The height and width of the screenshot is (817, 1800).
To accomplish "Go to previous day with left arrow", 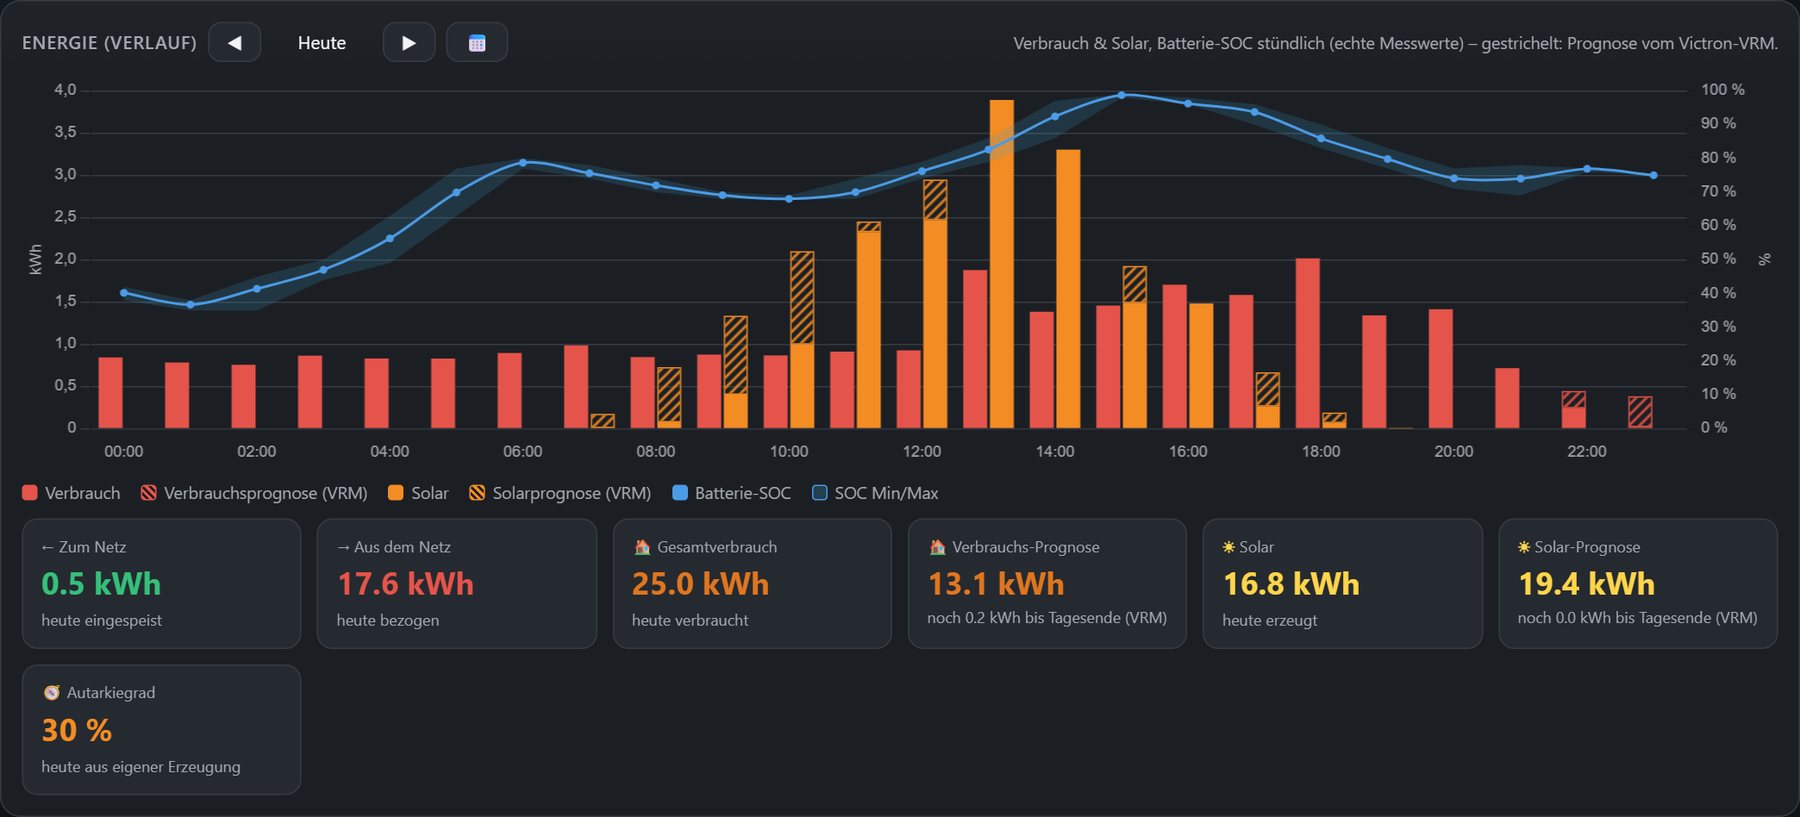I will click(234, 43).
